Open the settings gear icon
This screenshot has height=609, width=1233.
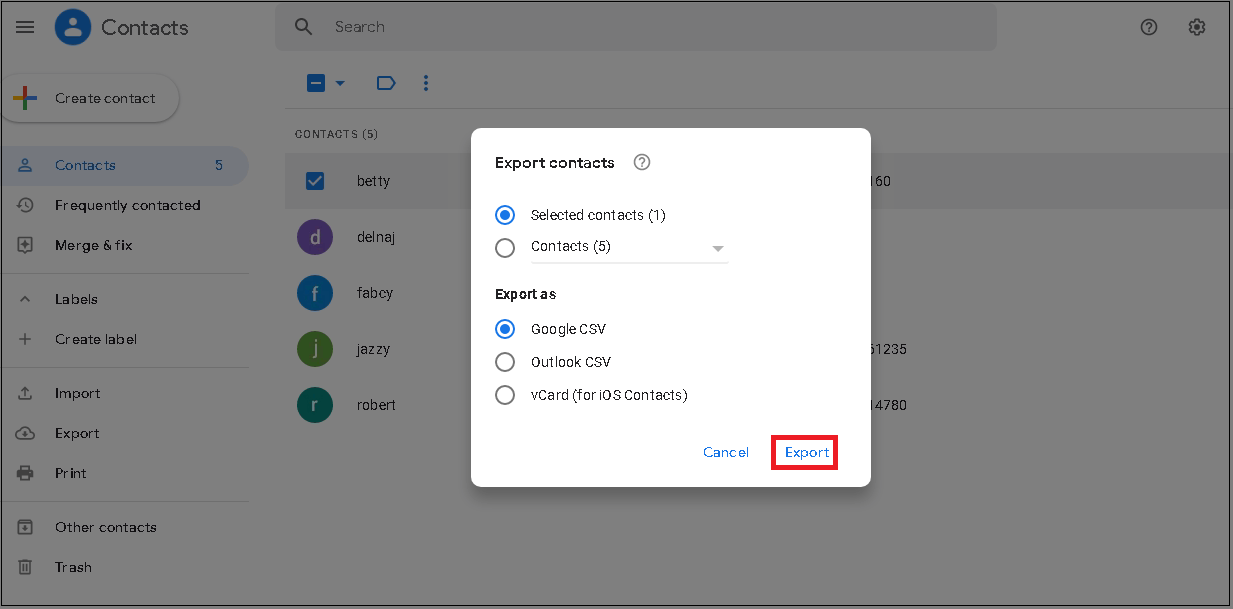[1197, 27]
